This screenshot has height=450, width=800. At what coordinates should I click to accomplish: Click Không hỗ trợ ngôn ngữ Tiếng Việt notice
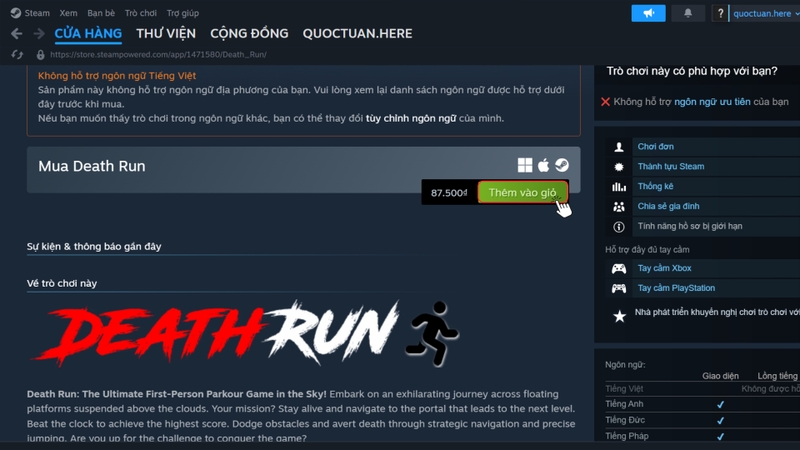117,76
